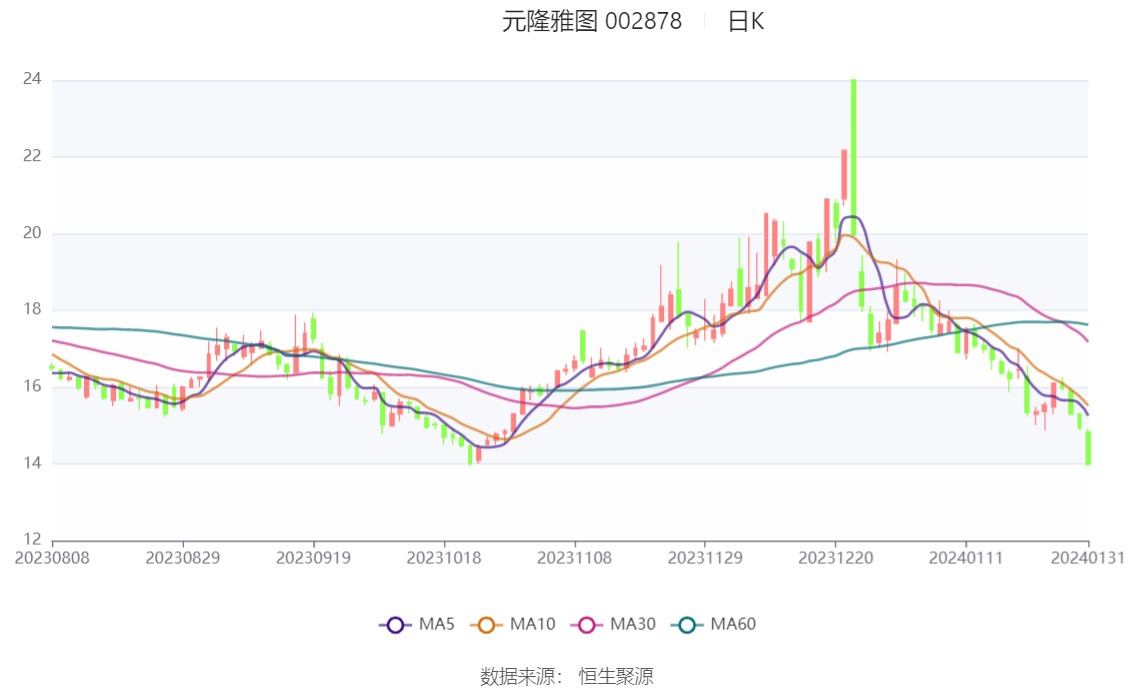1134x689 pixels.
Task: Click the tall green candlestick peaking at 24
Action: [853, 157]
